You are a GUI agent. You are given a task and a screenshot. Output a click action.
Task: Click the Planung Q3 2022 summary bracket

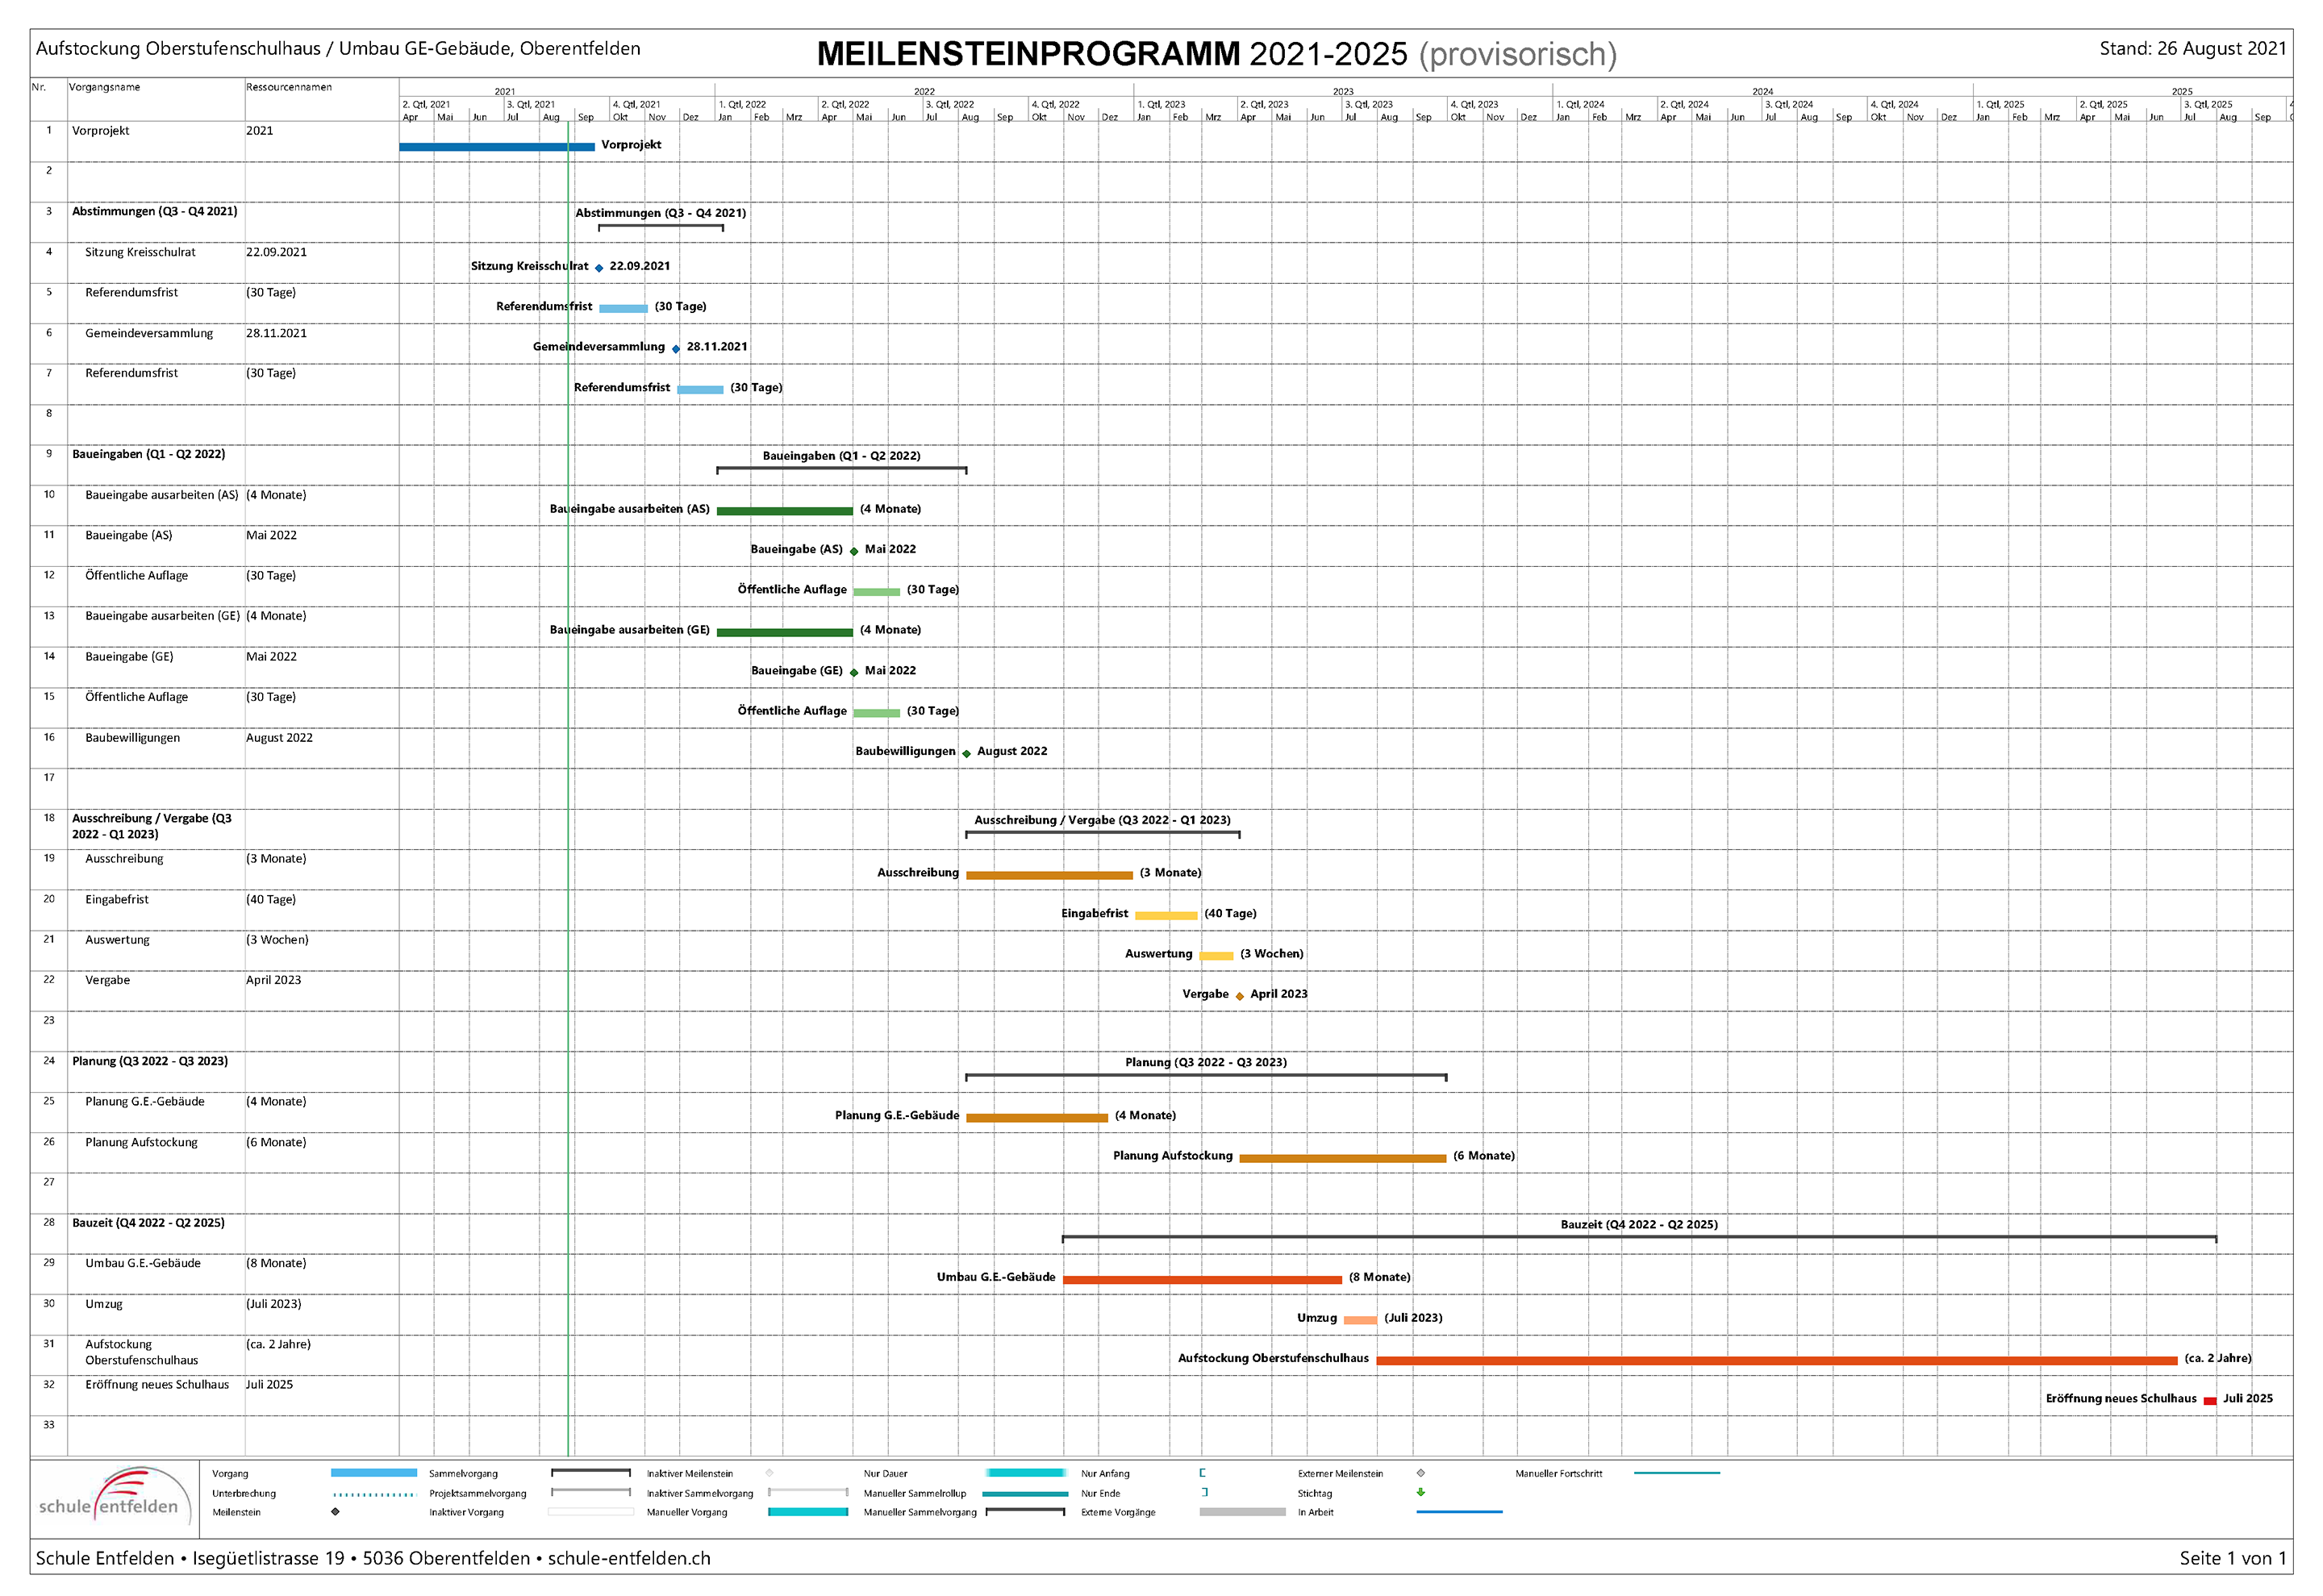[1205, 1075]
